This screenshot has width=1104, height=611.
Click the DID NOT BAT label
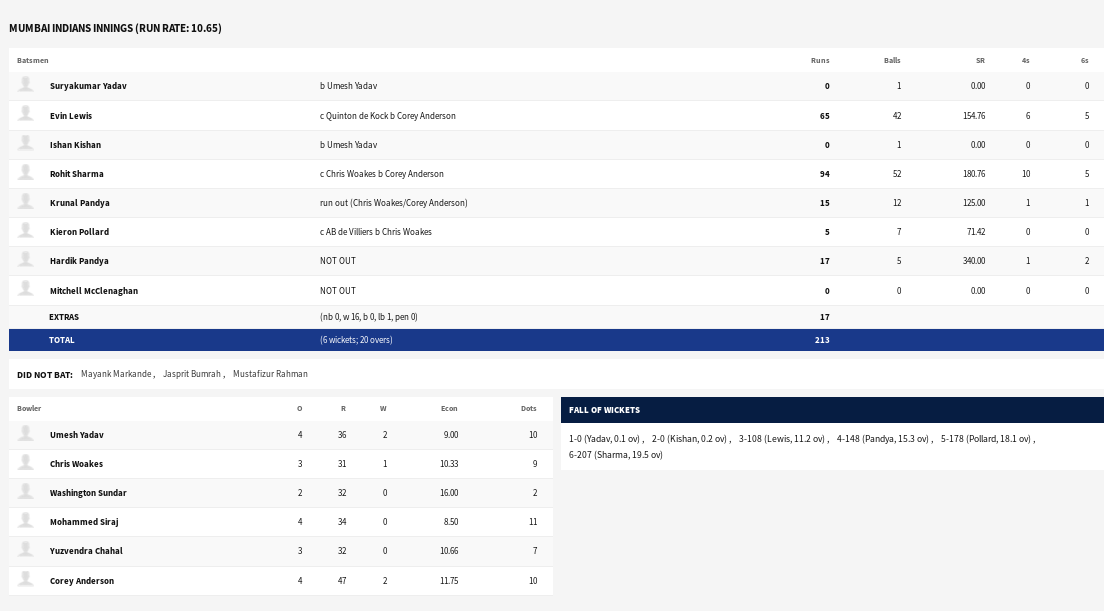45,374
